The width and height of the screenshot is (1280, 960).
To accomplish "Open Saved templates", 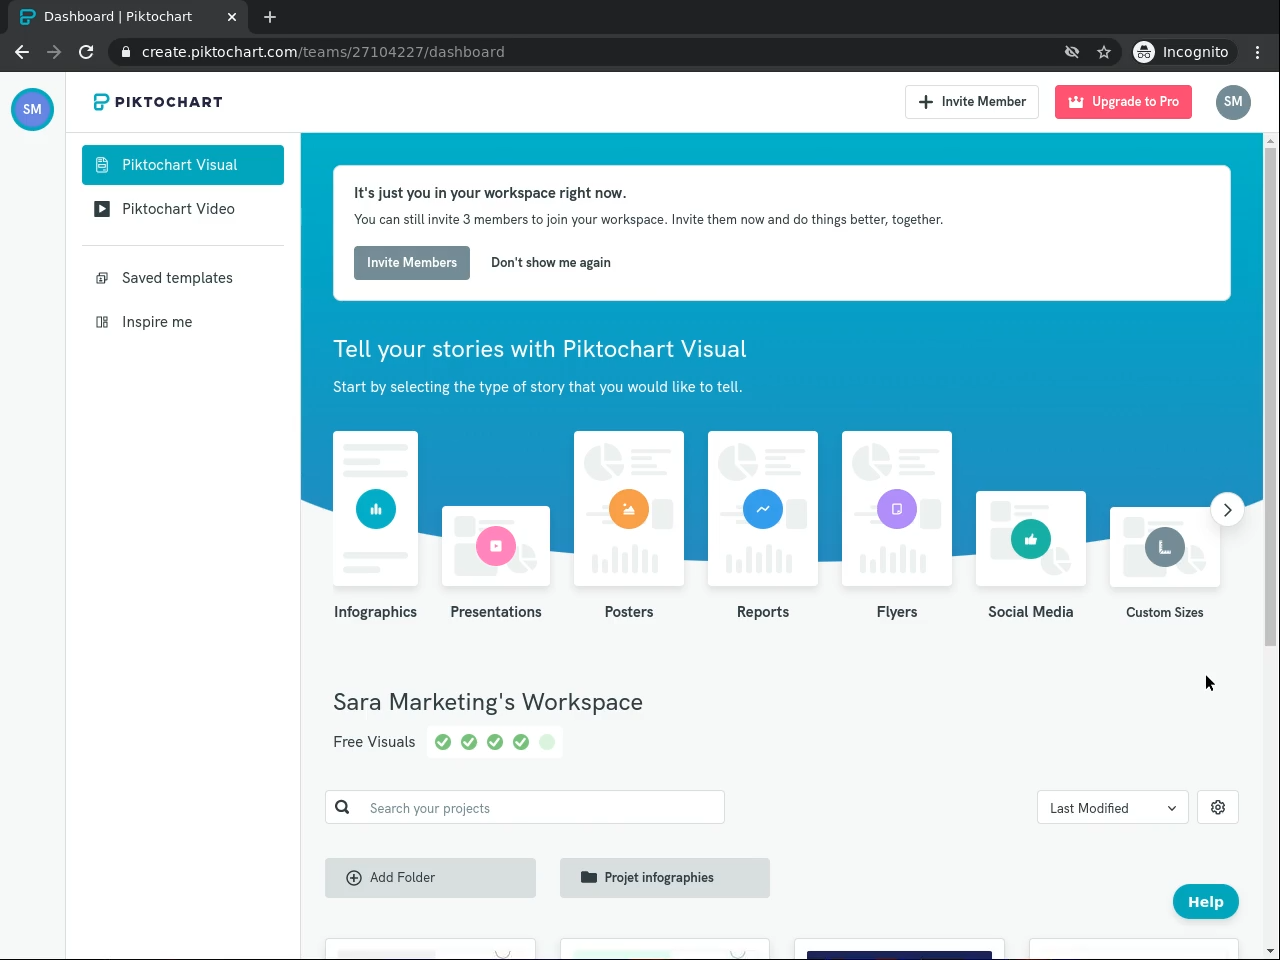I will (x=183, y=278).
